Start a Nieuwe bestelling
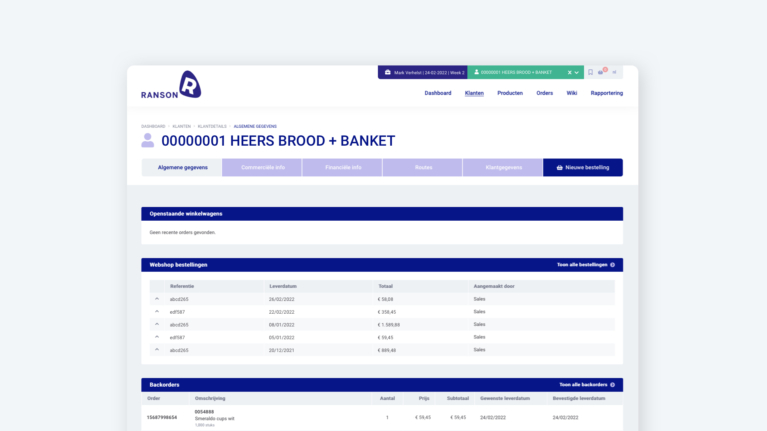 point(583,167)
